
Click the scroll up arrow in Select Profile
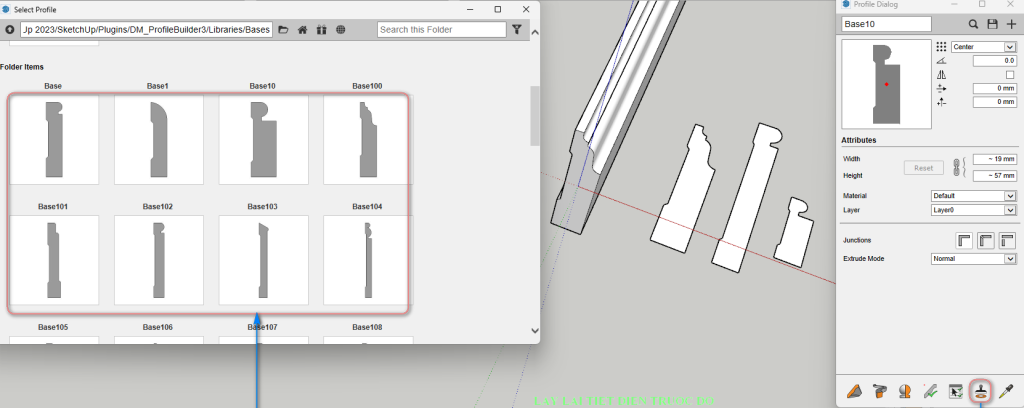535,32
